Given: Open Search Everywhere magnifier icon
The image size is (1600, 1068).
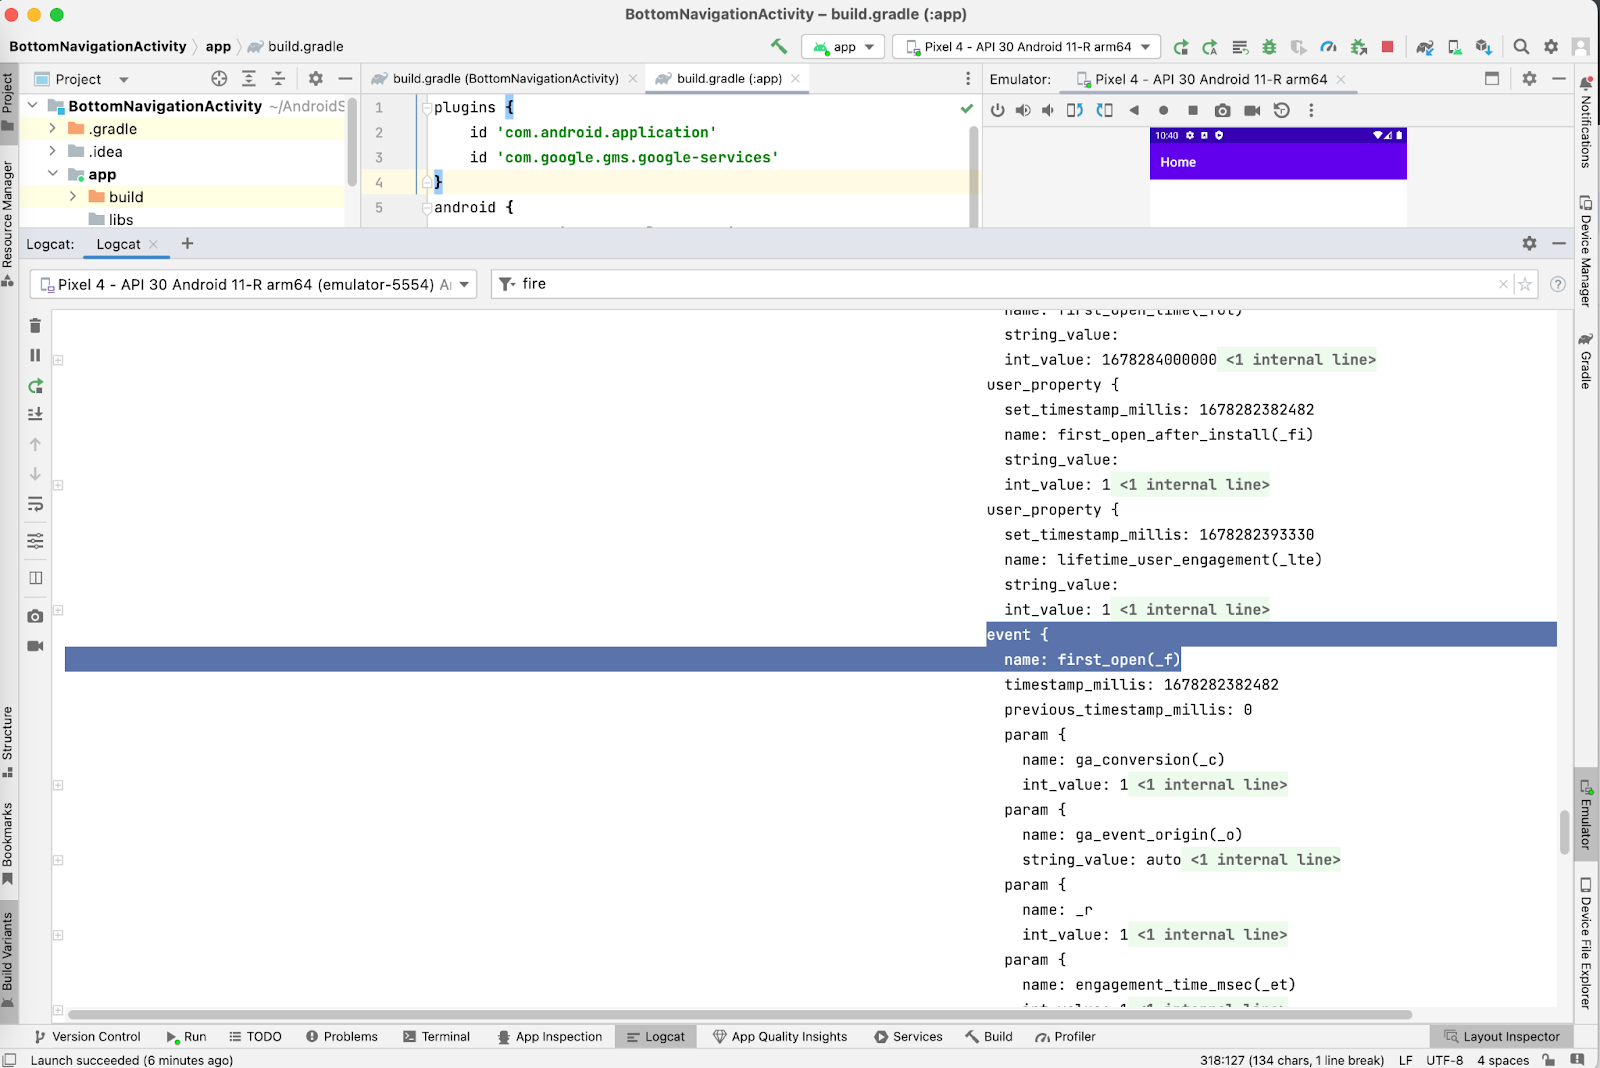Looking at the screenshot, I should click(1521, 47).
